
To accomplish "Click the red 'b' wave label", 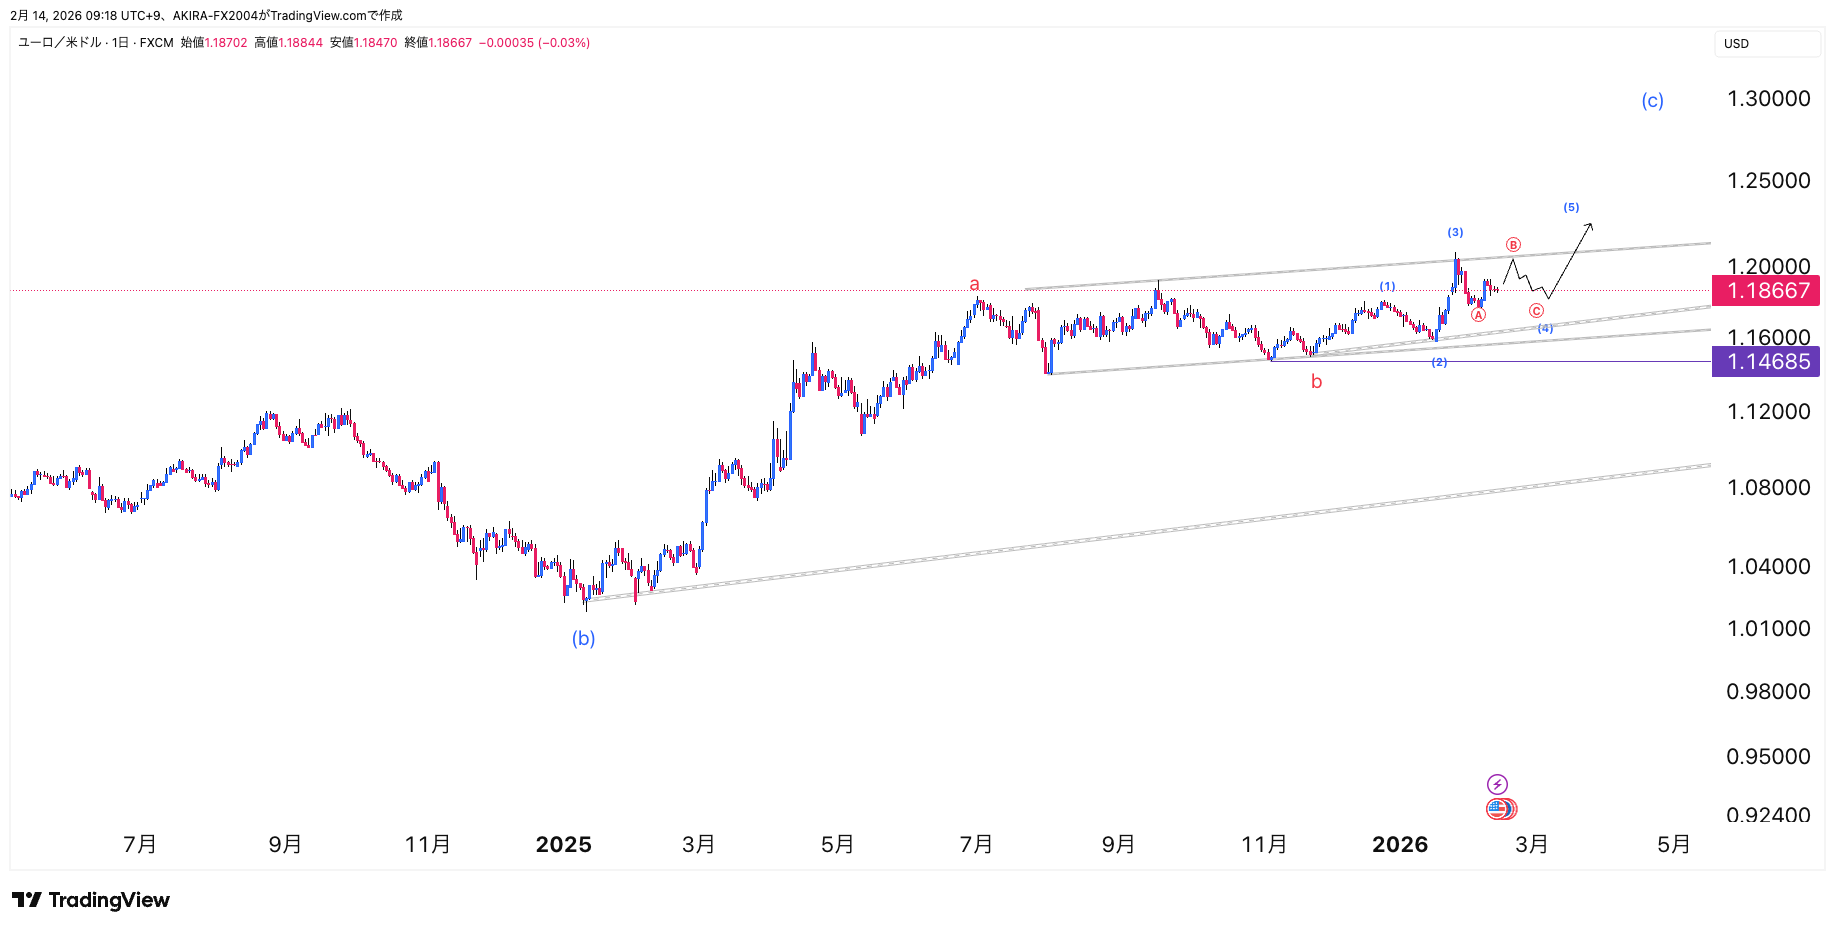I will [x=1316, y=381].
